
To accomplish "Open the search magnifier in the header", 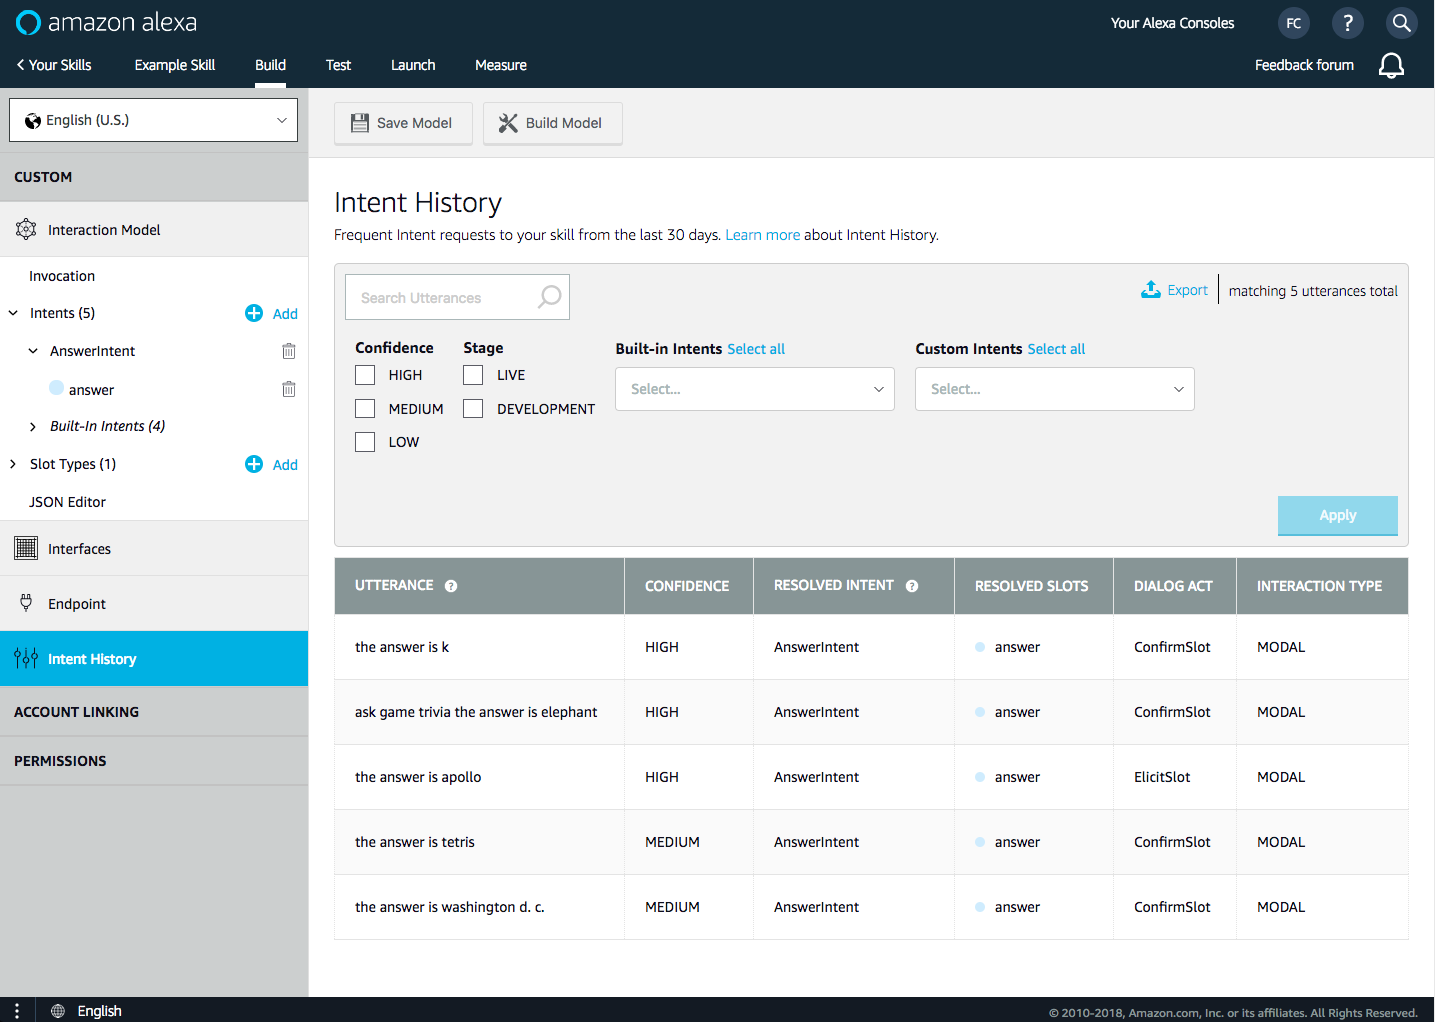I will coord(1401,23).
